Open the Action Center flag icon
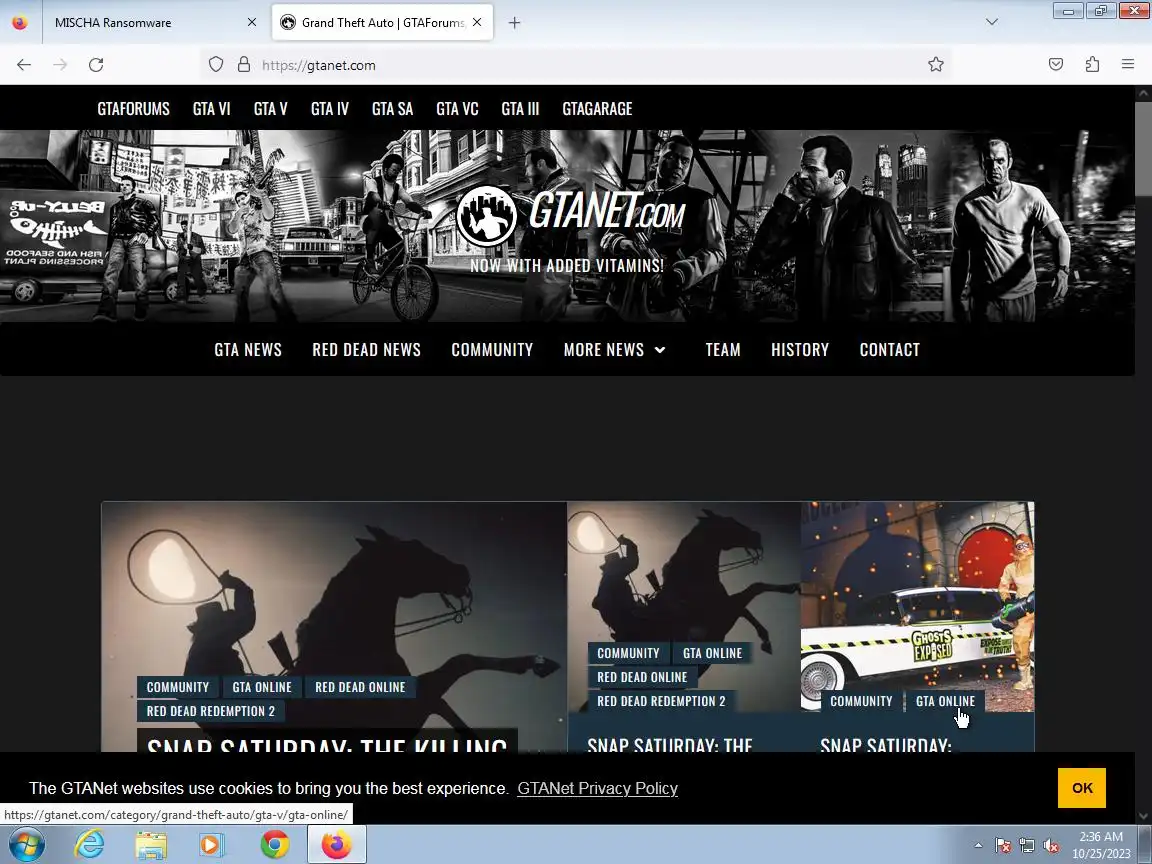Viewport: 1152px width, 864px height. [1003, 846]
